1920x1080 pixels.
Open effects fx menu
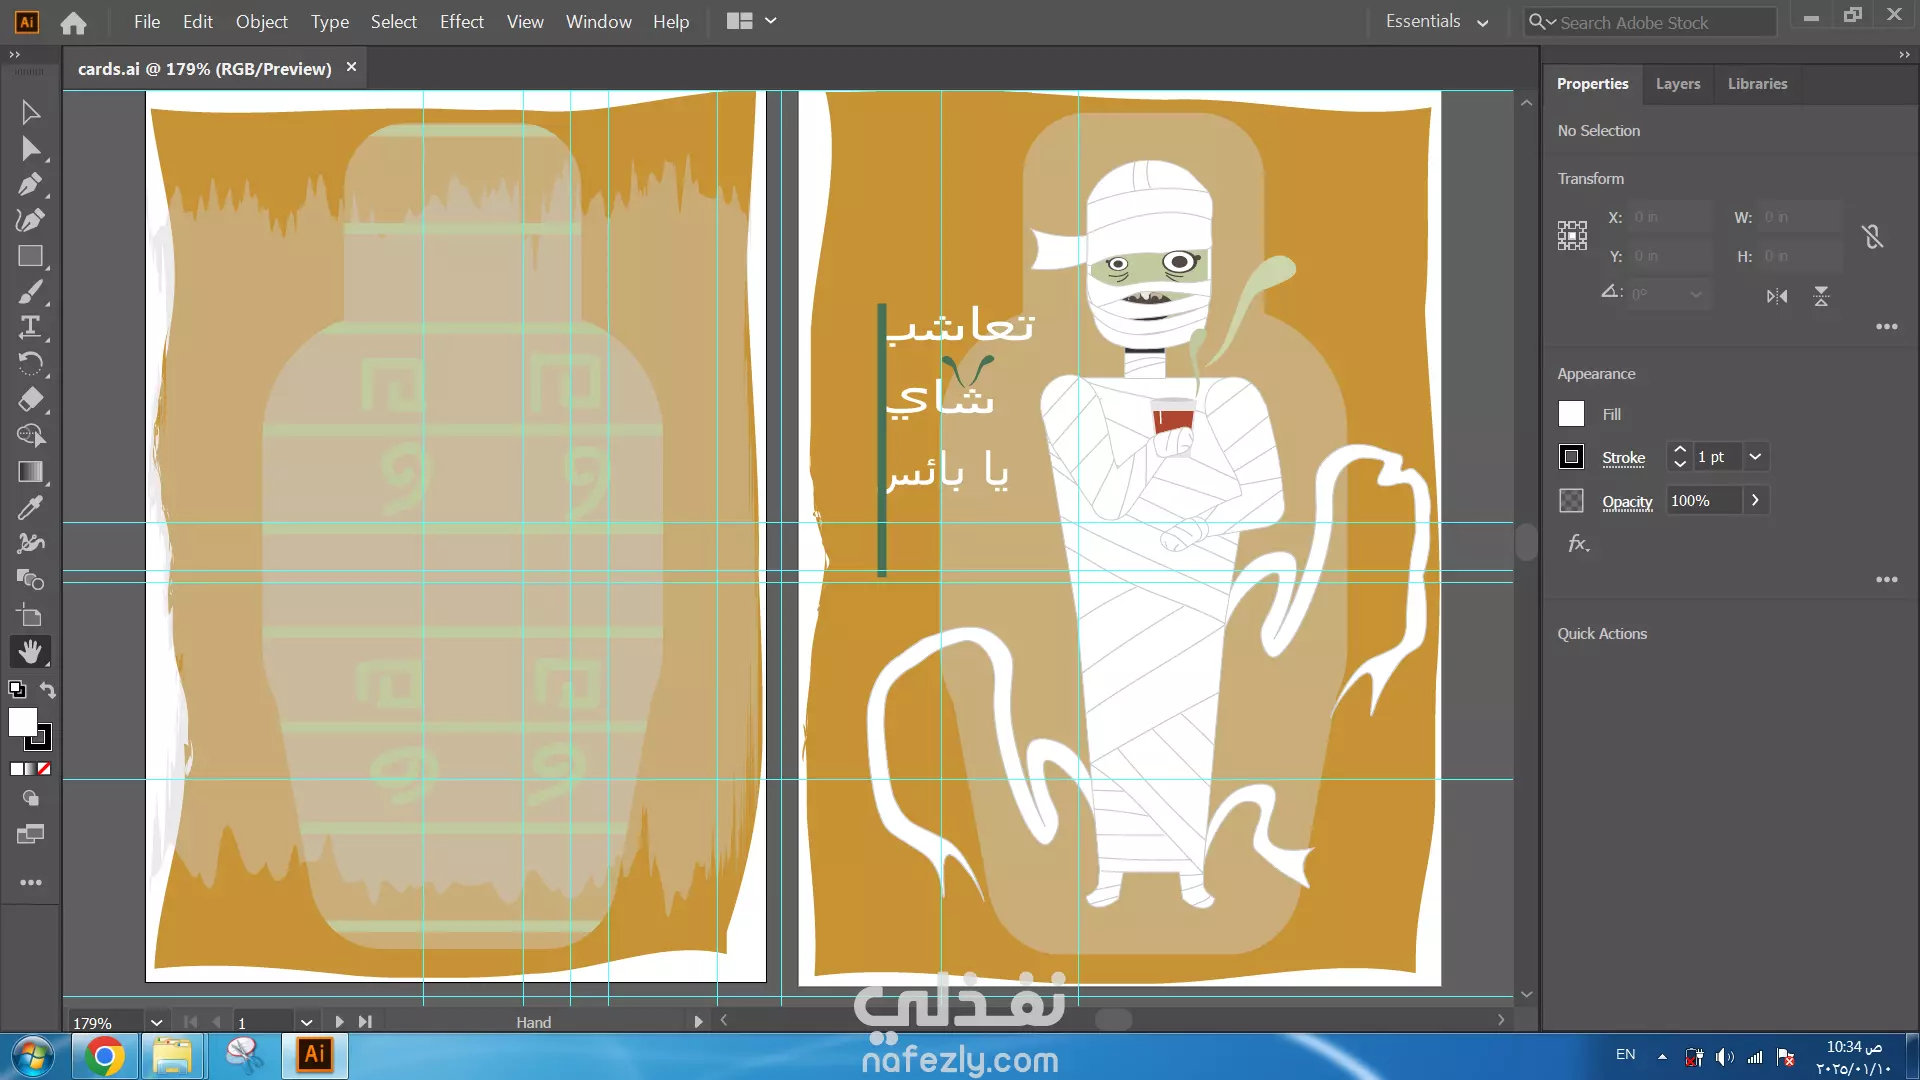pyautogui.click(x=1578, y=543)
